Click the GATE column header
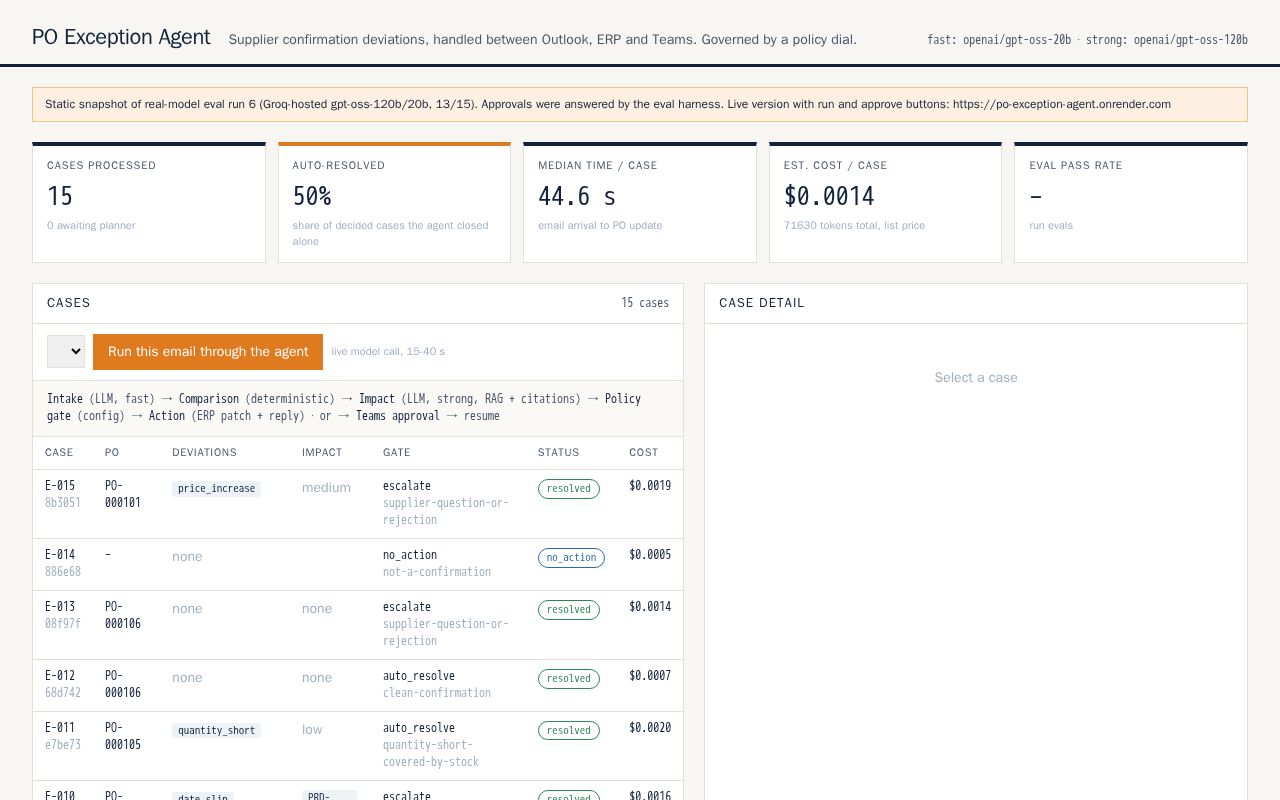This screenshot has width=1280, height=800. [397, 453]
